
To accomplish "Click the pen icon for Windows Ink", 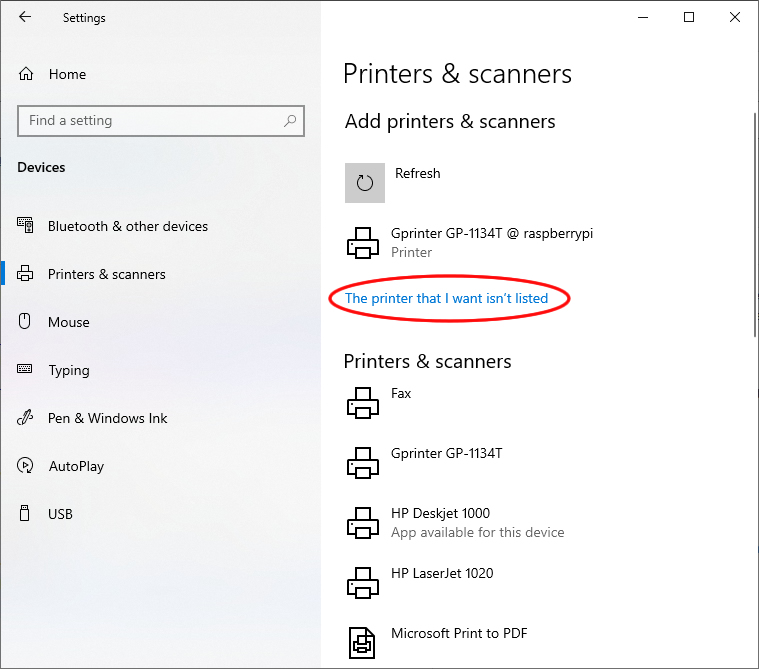I will [25, 417].
